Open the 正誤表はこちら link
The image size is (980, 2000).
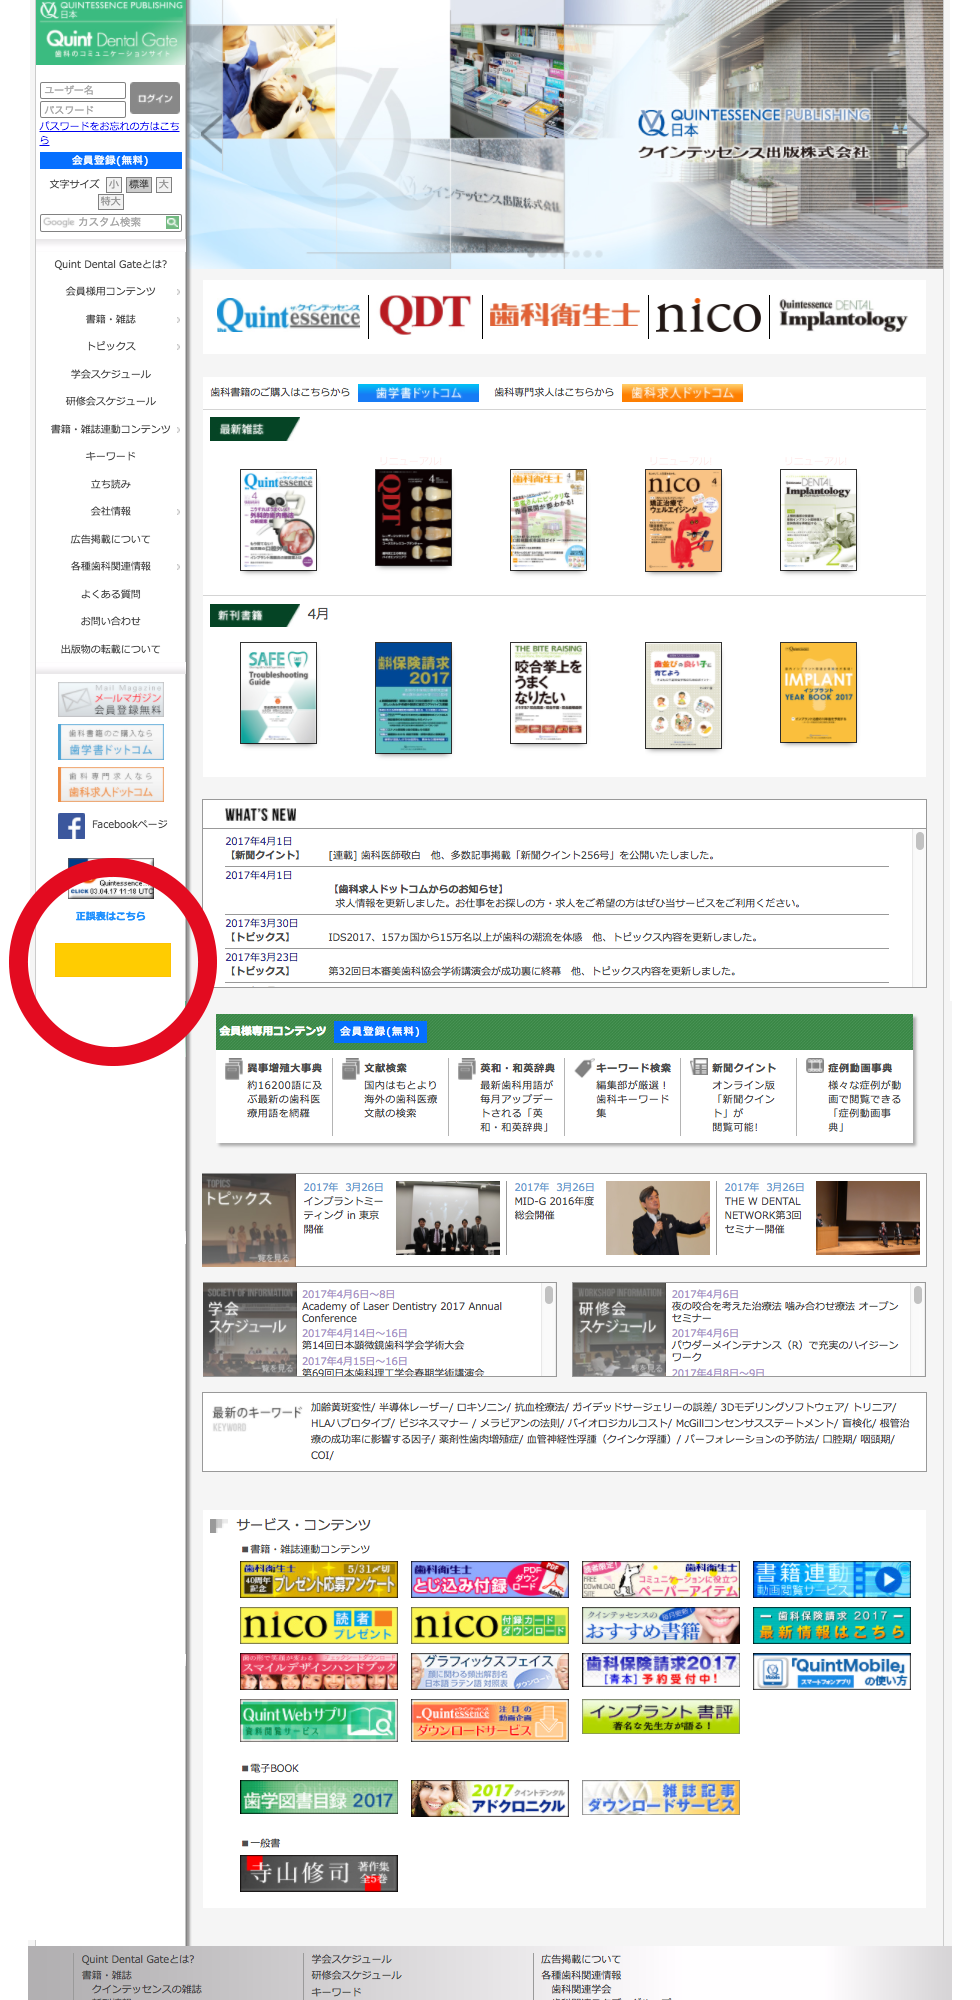(x=111, y=916)
